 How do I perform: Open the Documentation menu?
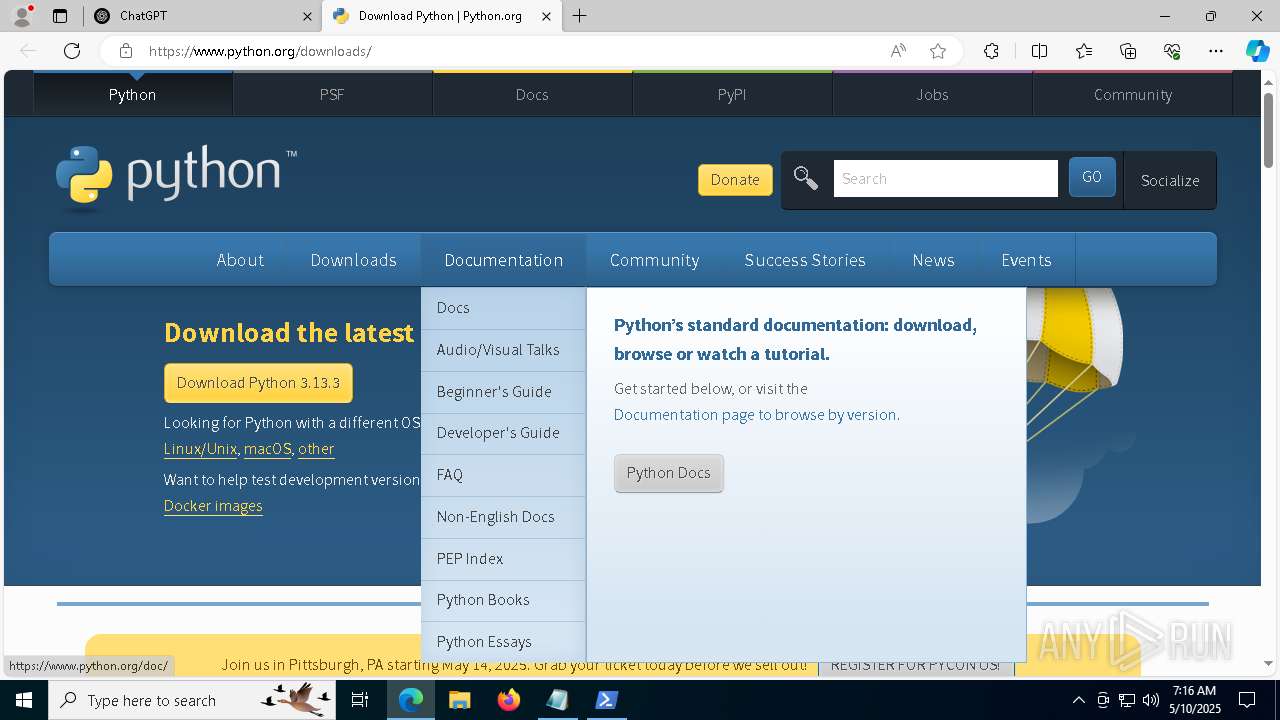503,260
